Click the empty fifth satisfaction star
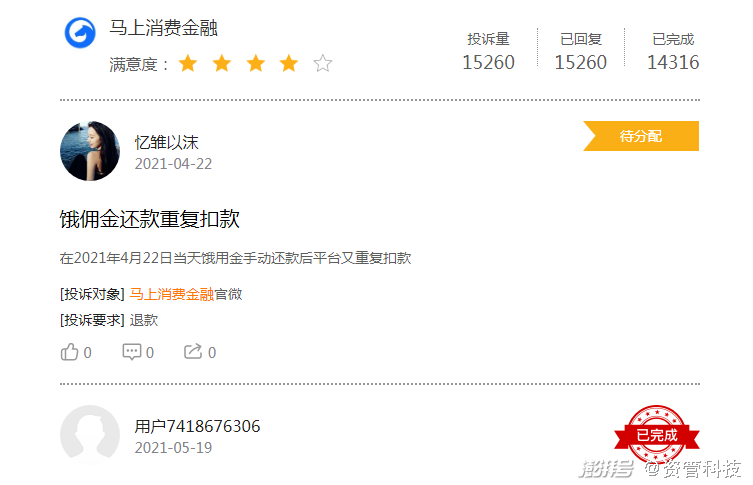This screenshot has height=485, width=753. tap(323, 63)
